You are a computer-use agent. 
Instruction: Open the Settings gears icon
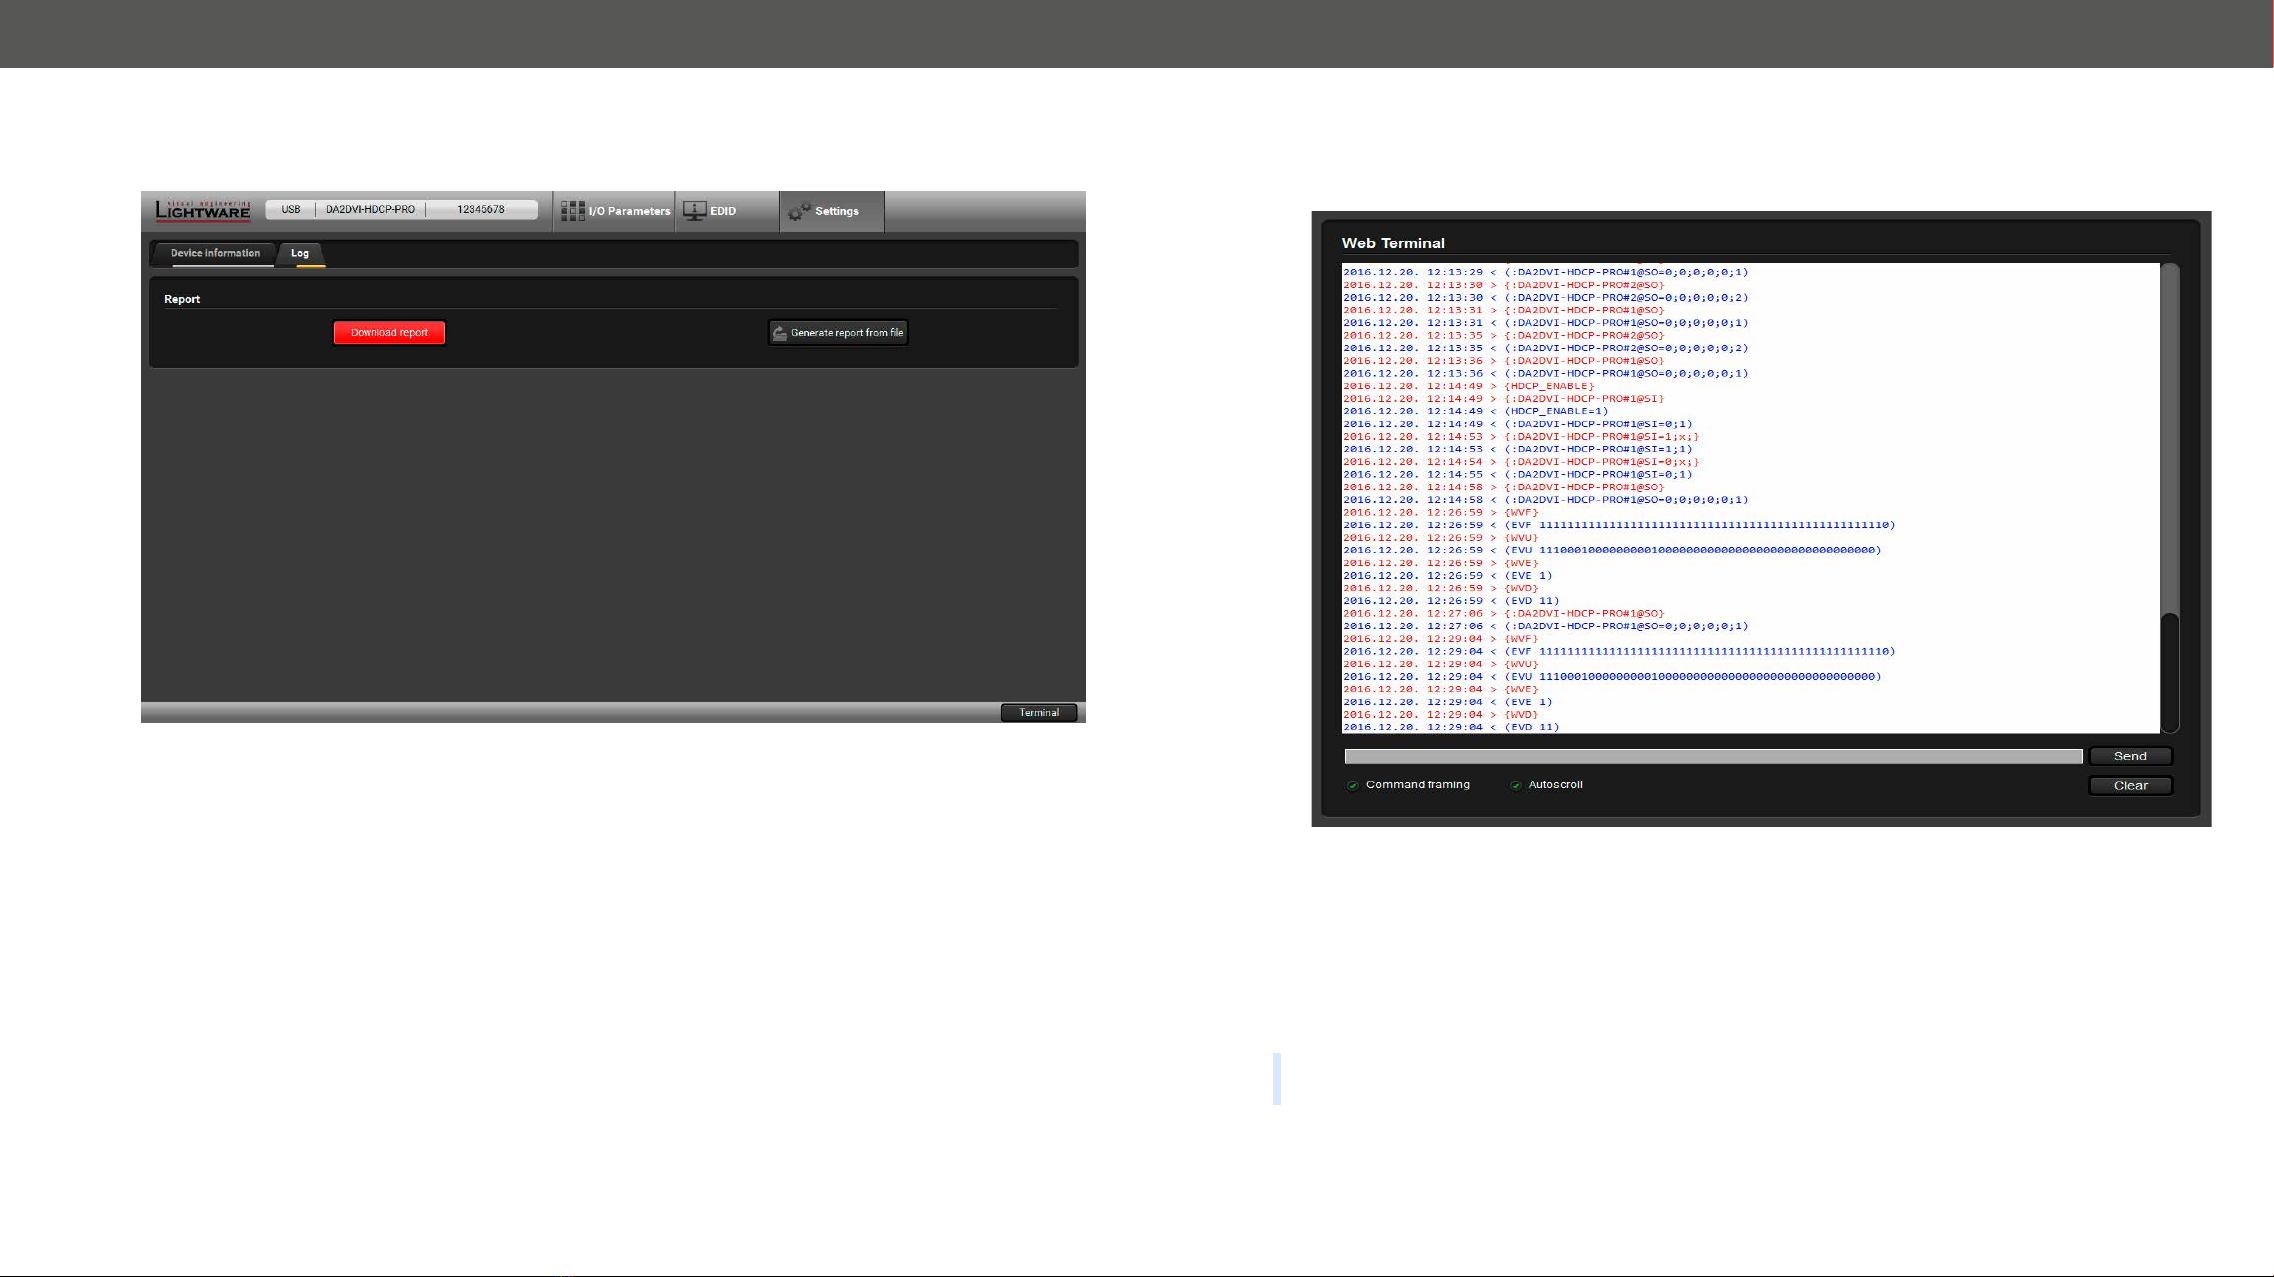coord(799,211)
